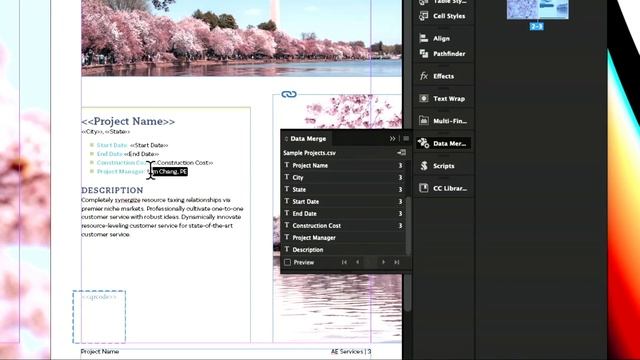This screenshot has height=360, width=640.
Task: Go to first record in Data Merge
Action: point(344,262)
